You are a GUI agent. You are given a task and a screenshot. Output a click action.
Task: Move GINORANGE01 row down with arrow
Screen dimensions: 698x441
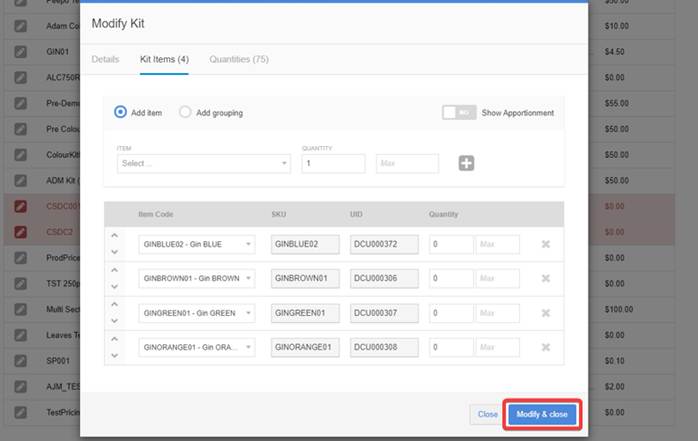(114, 355)
